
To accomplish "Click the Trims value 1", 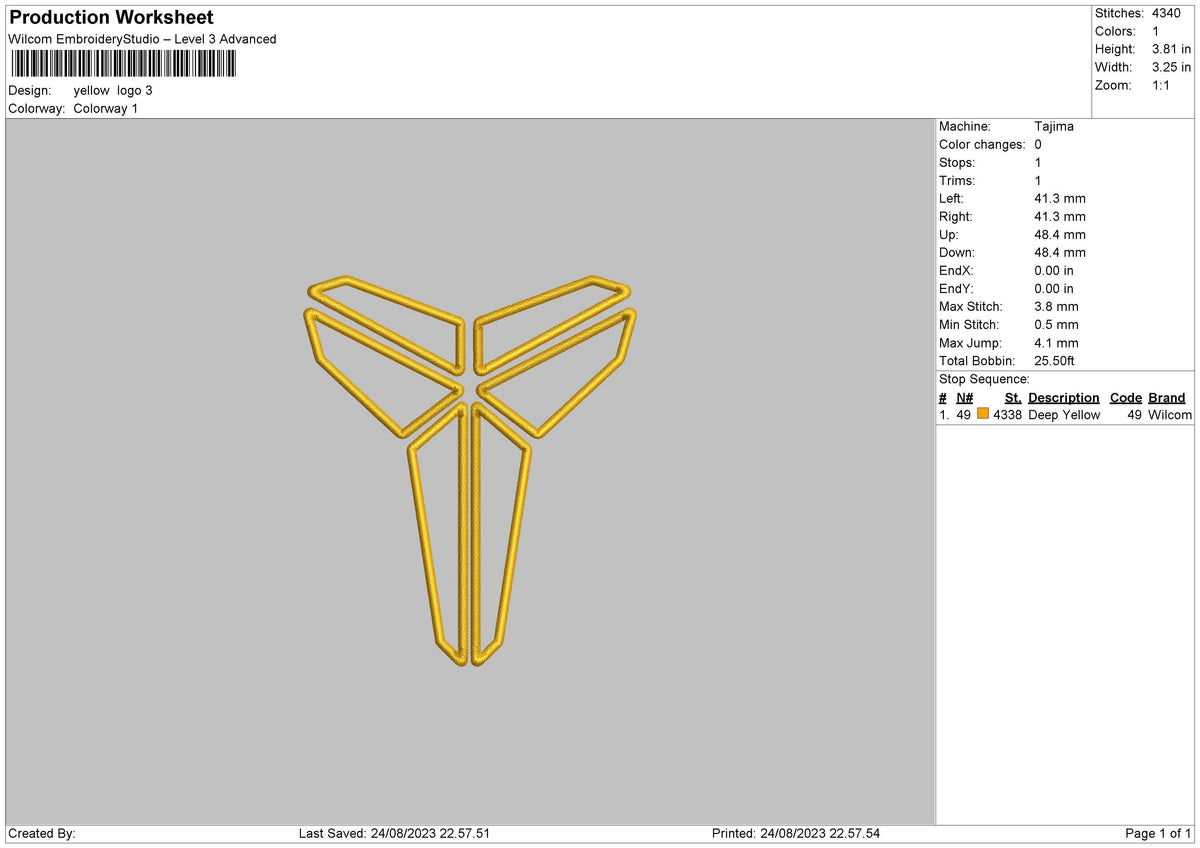I will click(1038, 181).
